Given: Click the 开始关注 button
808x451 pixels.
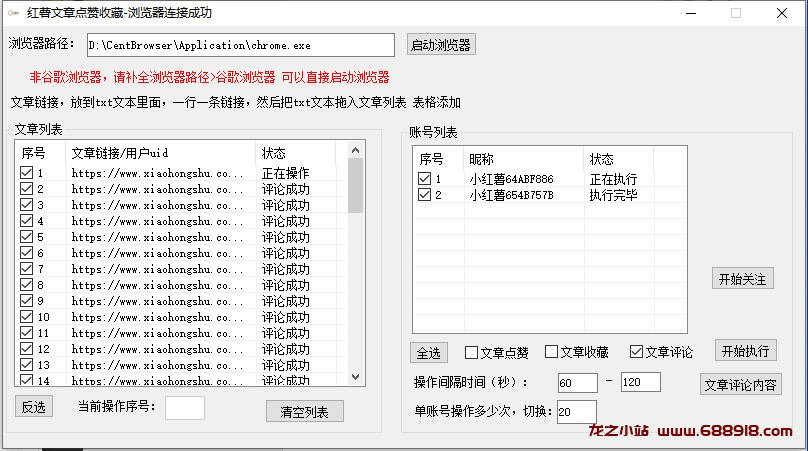Looking at the screenshot, I should (743, 279).
